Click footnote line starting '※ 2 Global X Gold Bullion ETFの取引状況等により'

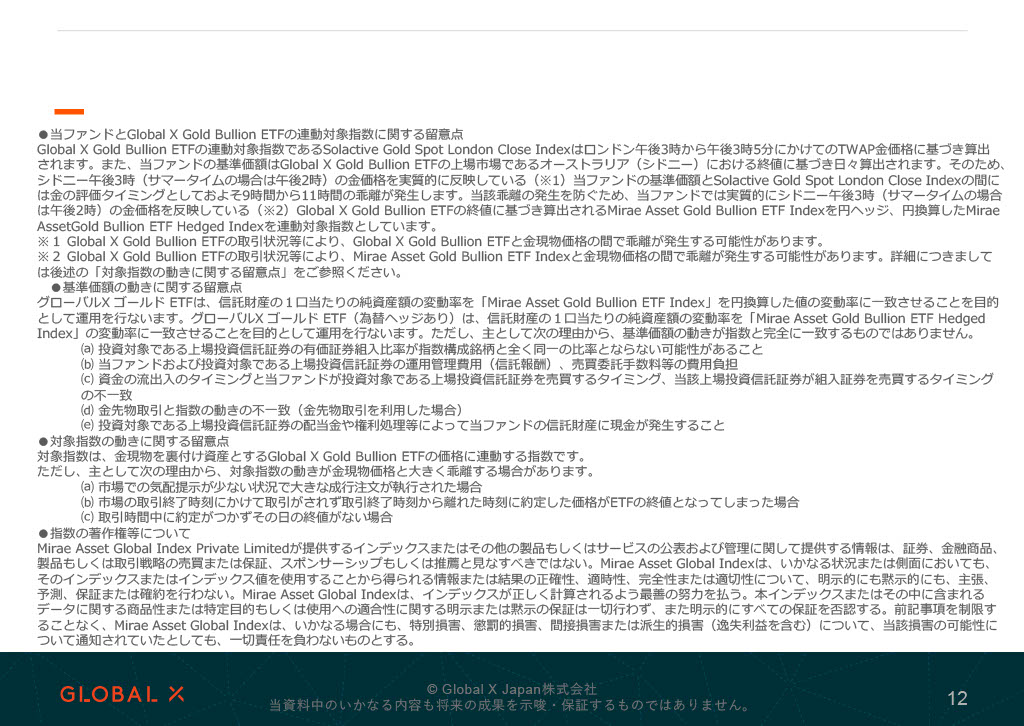pos(515,257)
